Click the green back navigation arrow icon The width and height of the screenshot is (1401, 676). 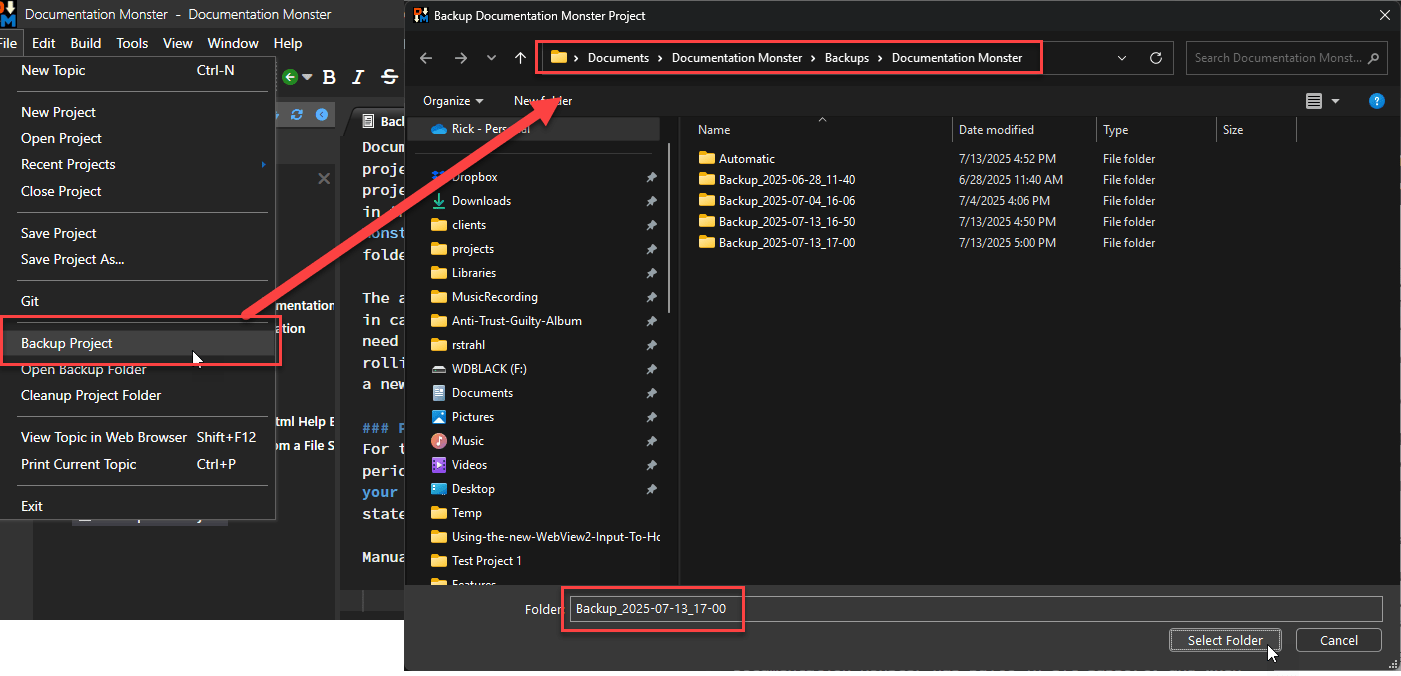pyautogui.click(x=290, y=77)
